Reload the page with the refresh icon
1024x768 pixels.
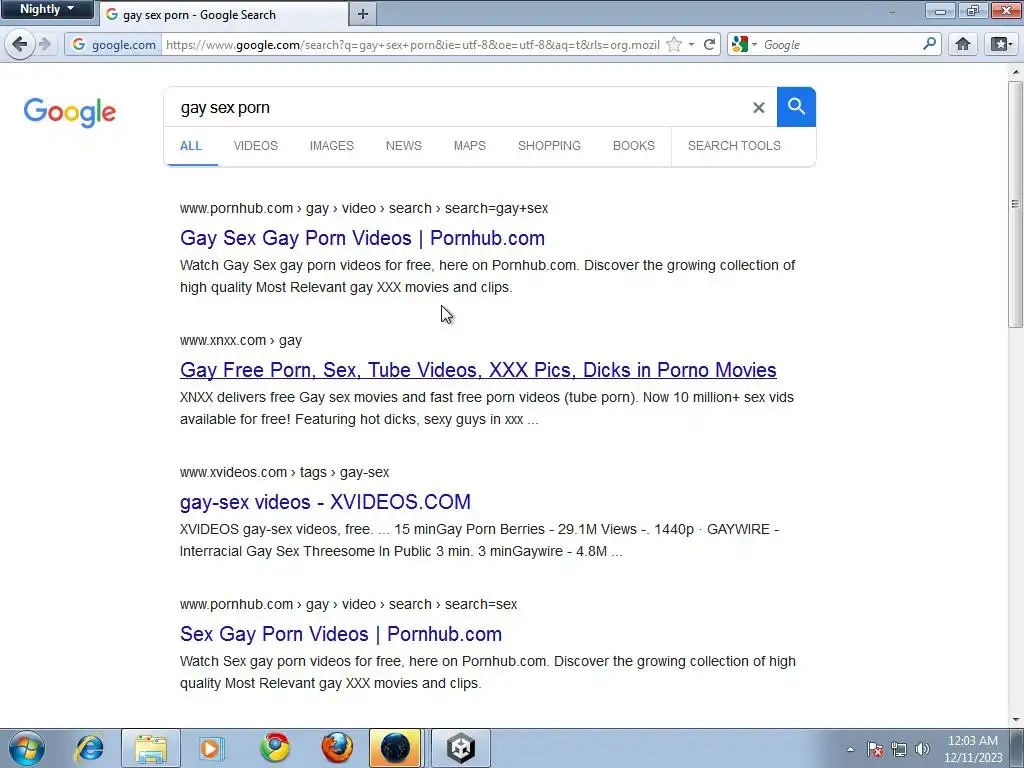coord(709,44)
